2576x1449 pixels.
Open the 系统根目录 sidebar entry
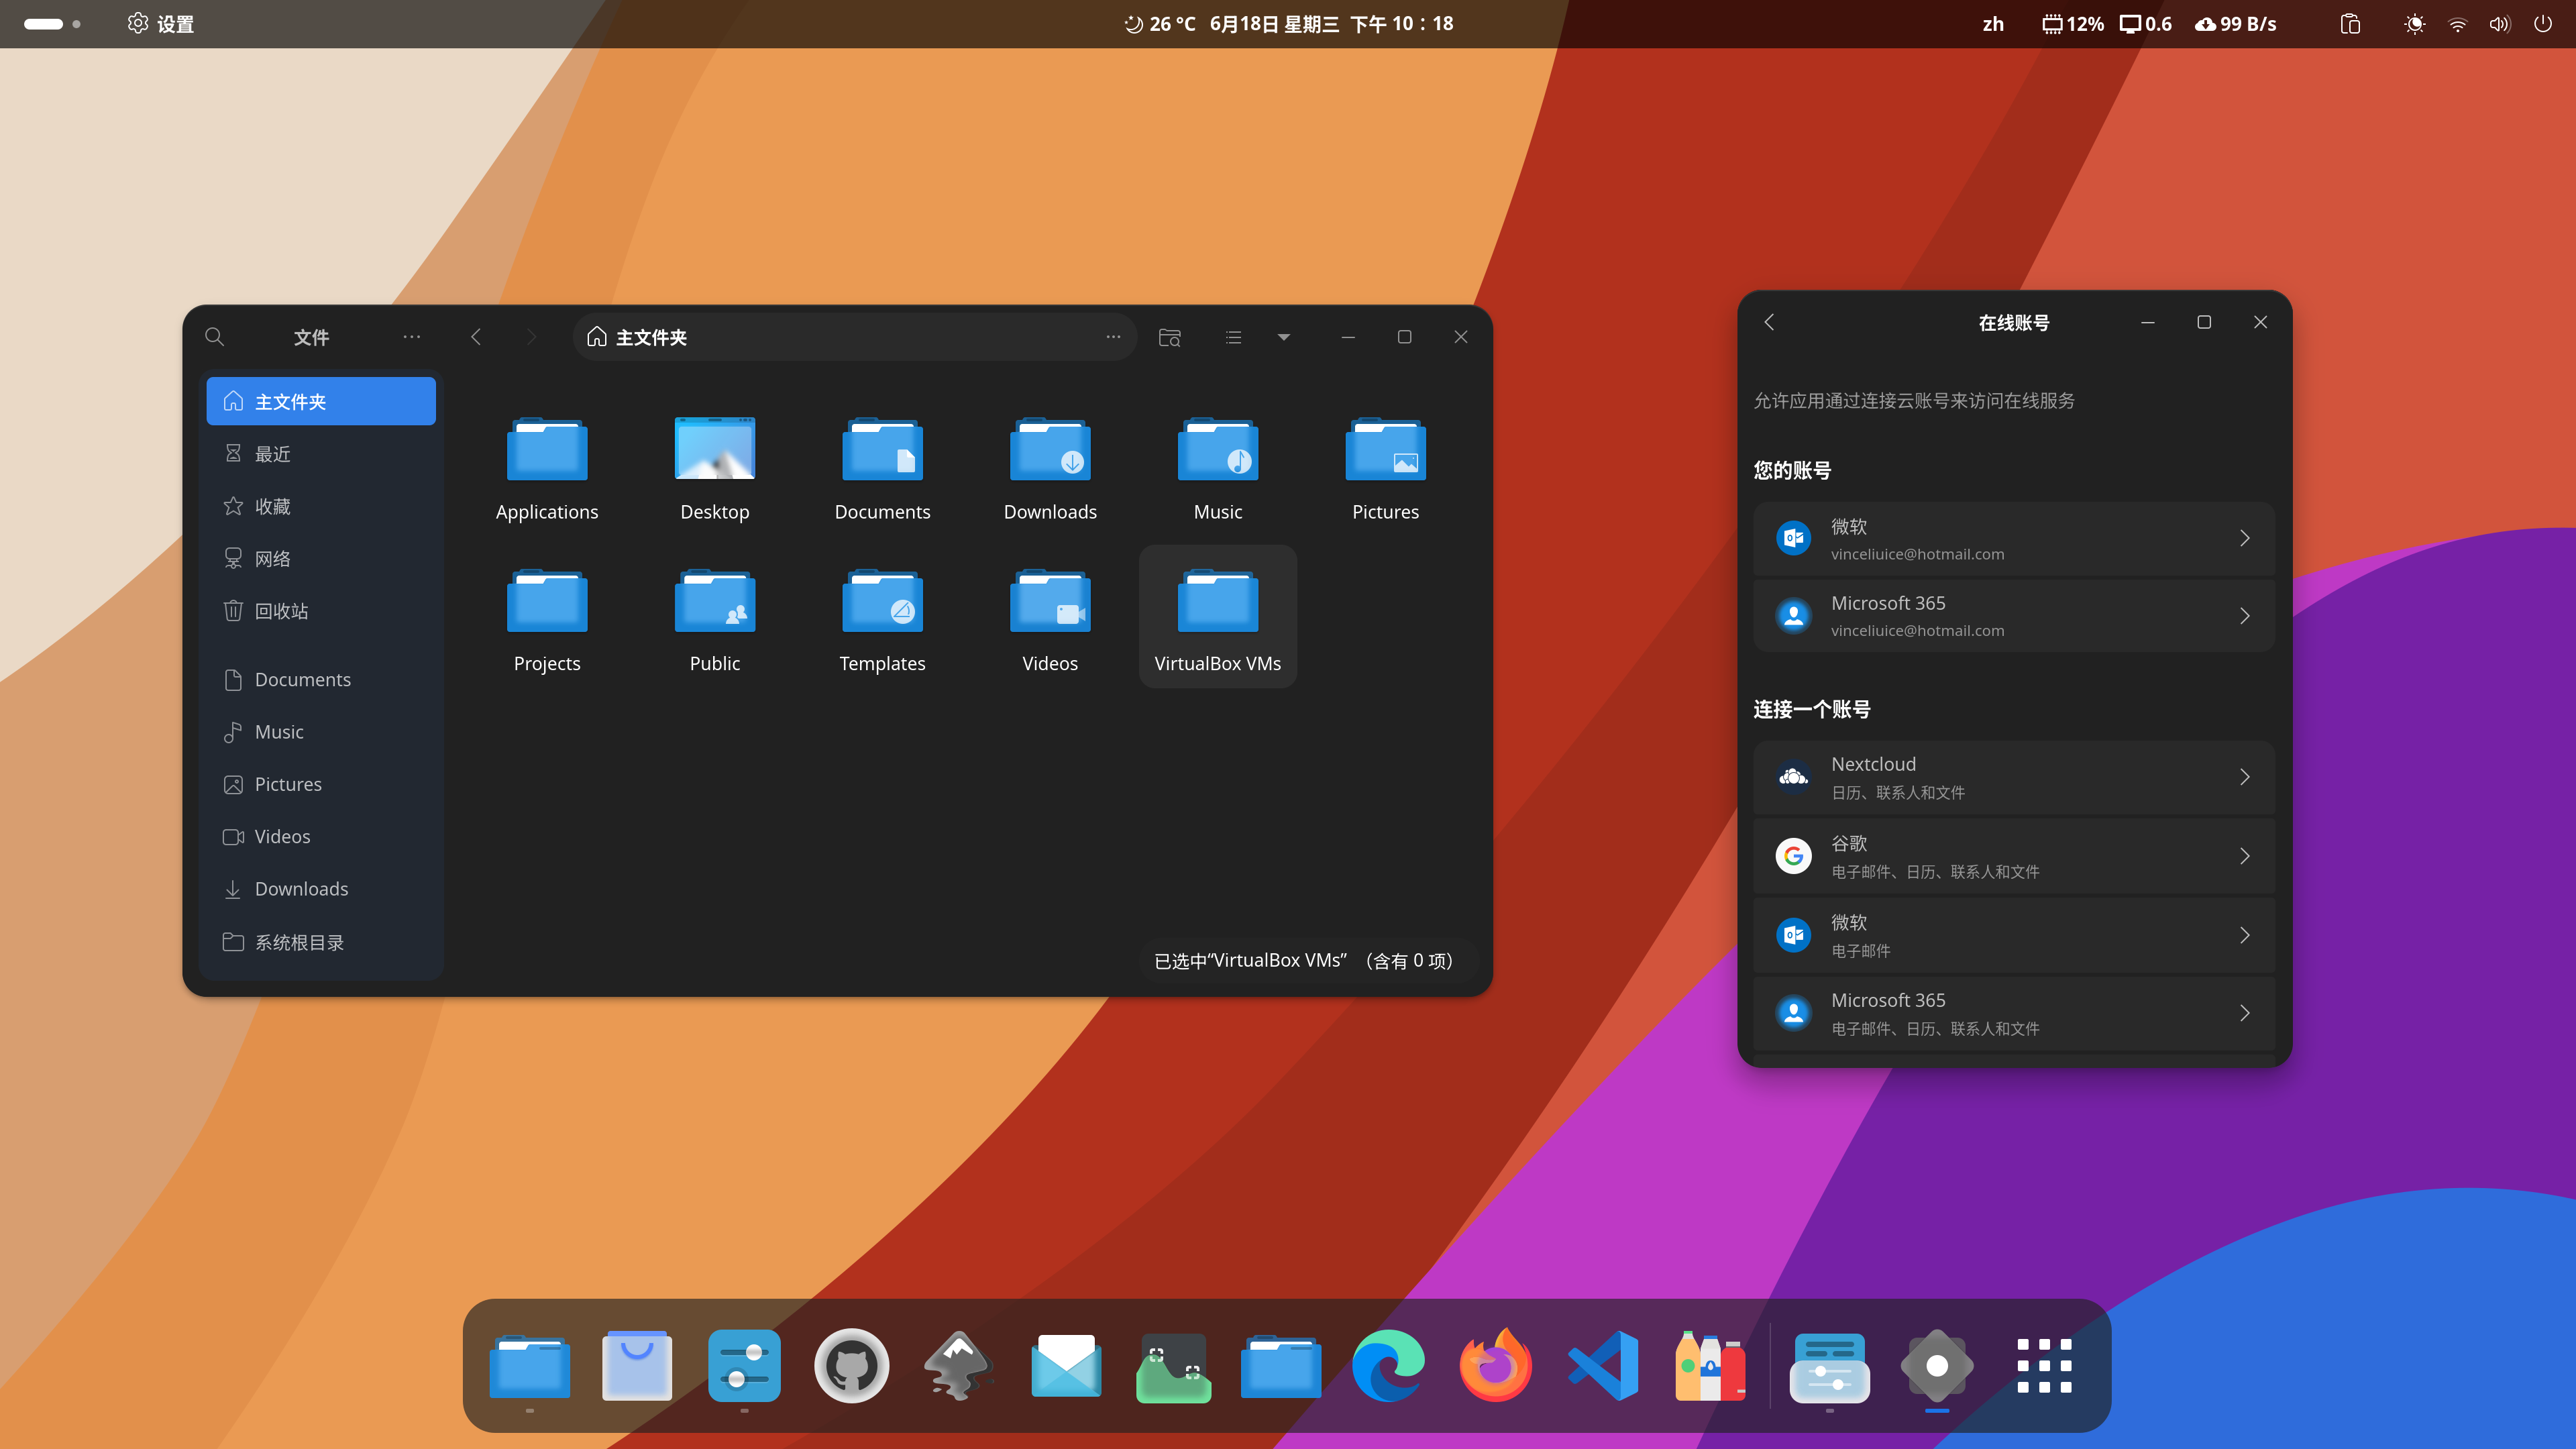click(321, 942)
